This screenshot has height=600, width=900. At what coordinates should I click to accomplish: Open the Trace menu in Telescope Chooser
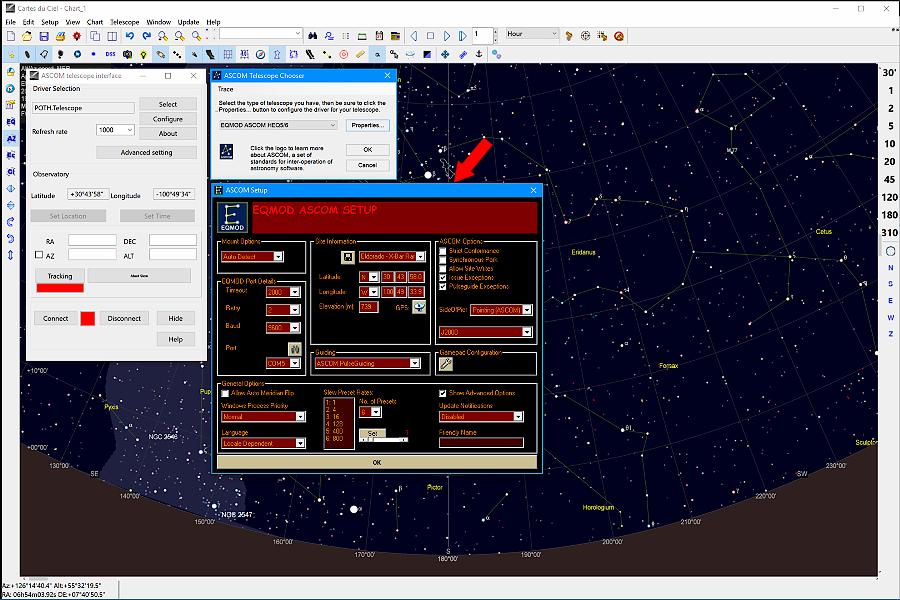tap(226, 89)
